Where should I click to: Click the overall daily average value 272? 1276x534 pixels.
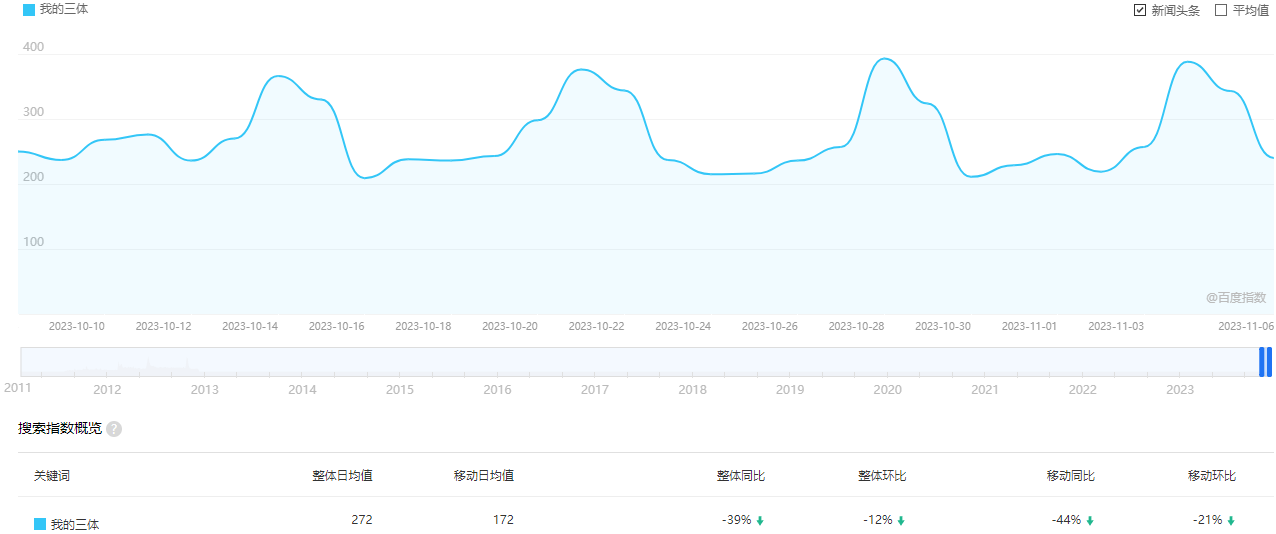[362, 520]
